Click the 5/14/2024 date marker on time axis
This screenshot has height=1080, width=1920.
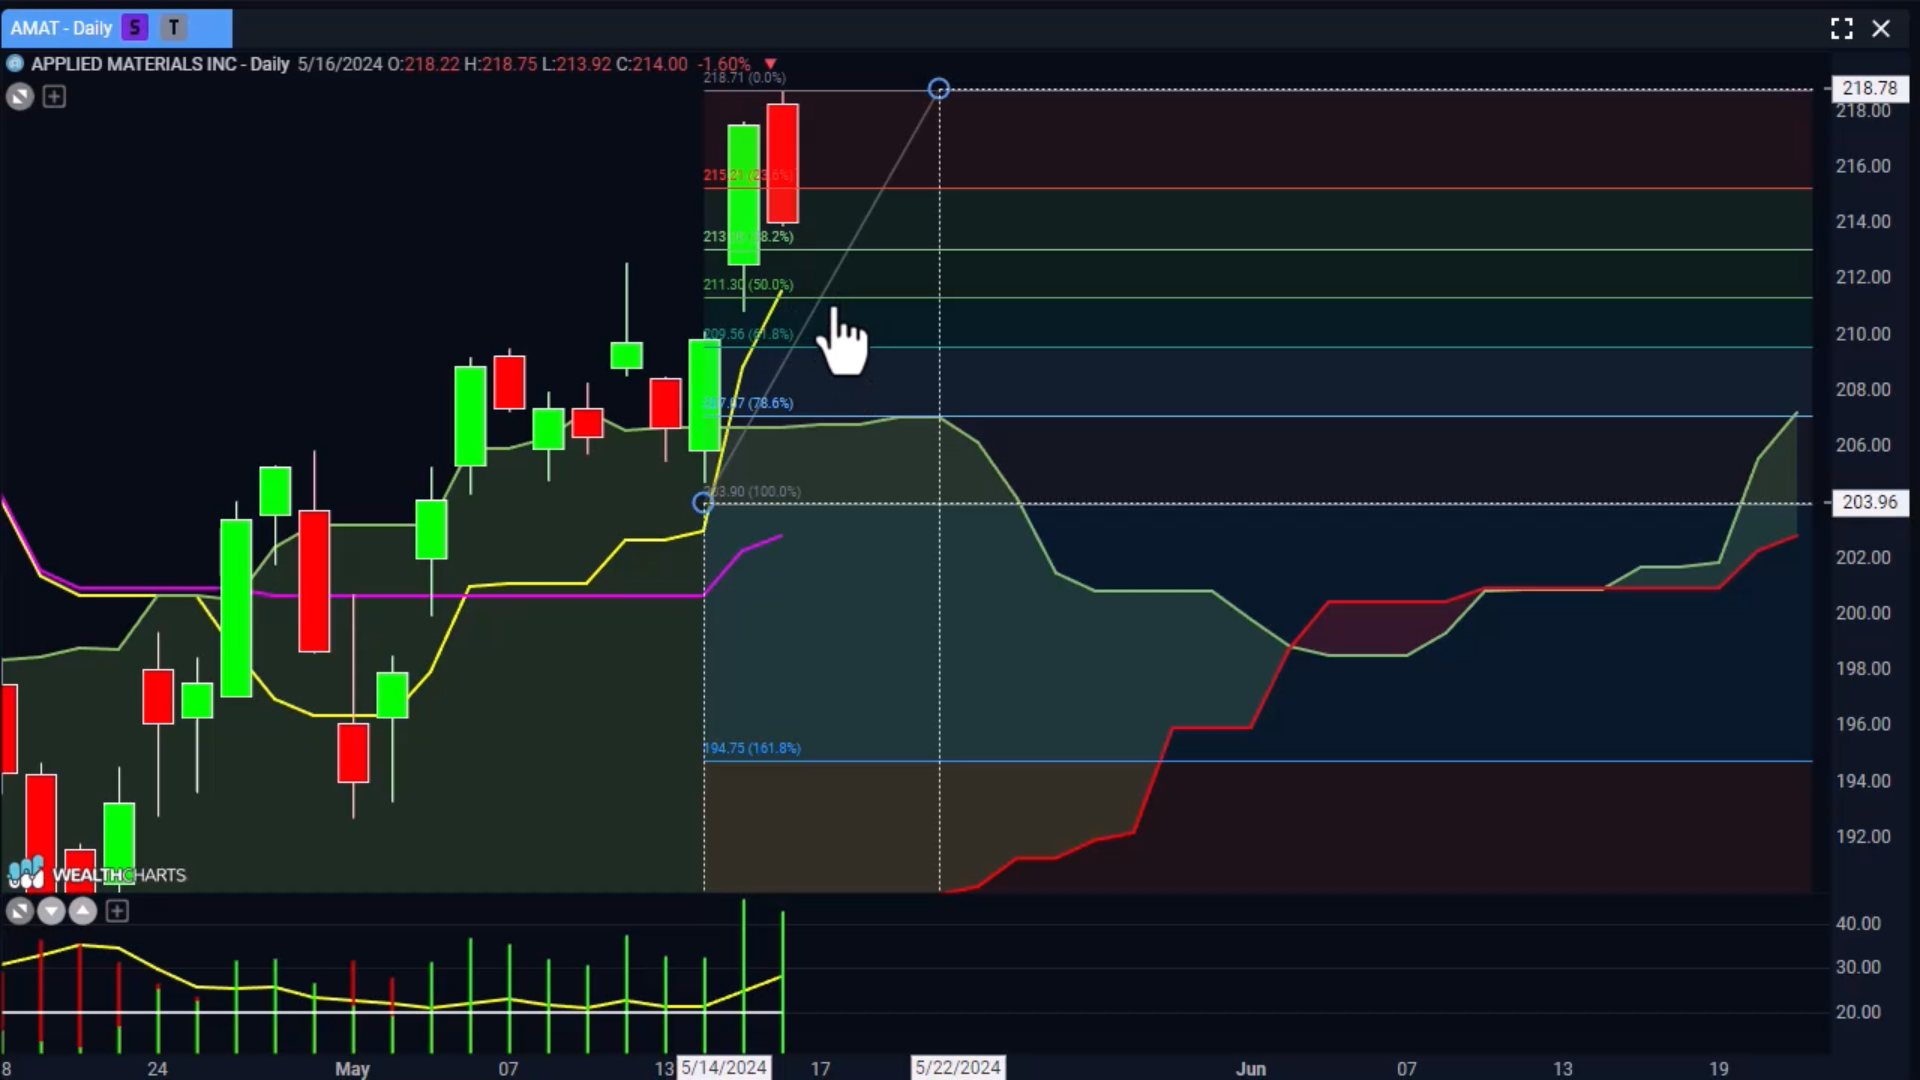click(x=724, y=1068)
